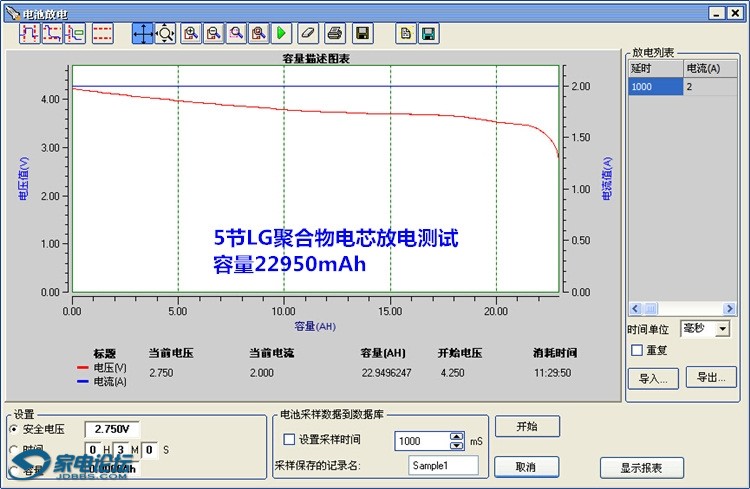This screenshot has height=489, width=750.
Task: Click the 开始 start button
Action: pyautogui.click(x=527, y=426)
